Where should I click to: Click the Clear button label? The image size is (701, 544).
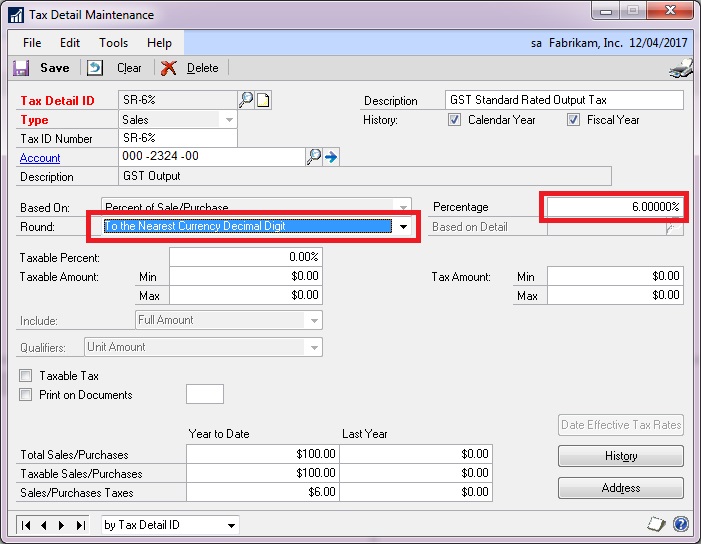point(129,68)
